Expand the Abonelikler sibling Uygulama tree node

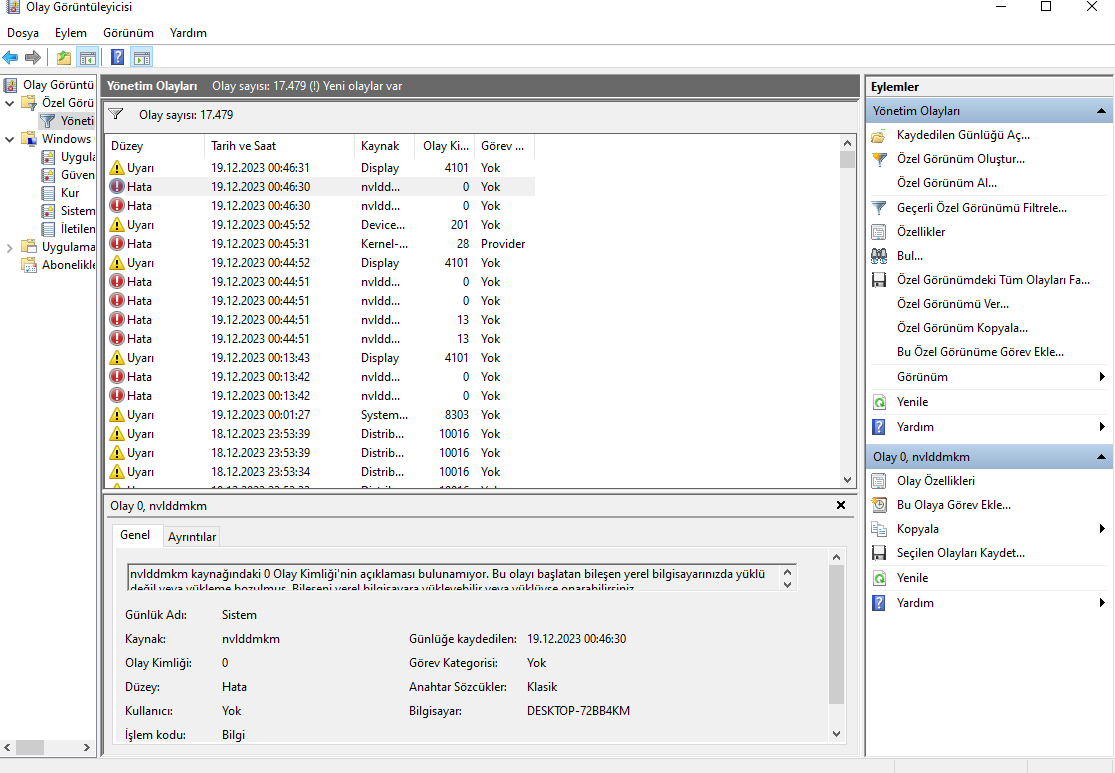(x=10, y=247)
